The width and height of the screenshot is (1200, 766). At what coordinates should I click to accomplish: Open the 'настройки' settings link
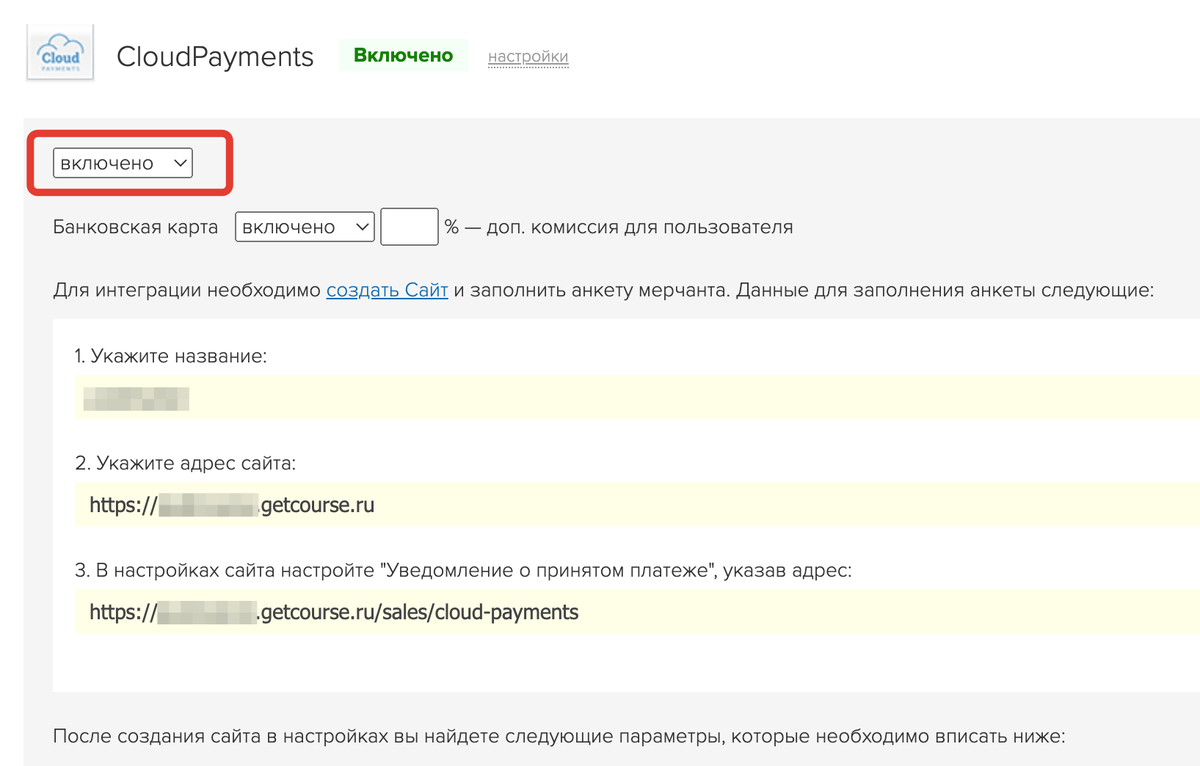(x=528, y=56)
